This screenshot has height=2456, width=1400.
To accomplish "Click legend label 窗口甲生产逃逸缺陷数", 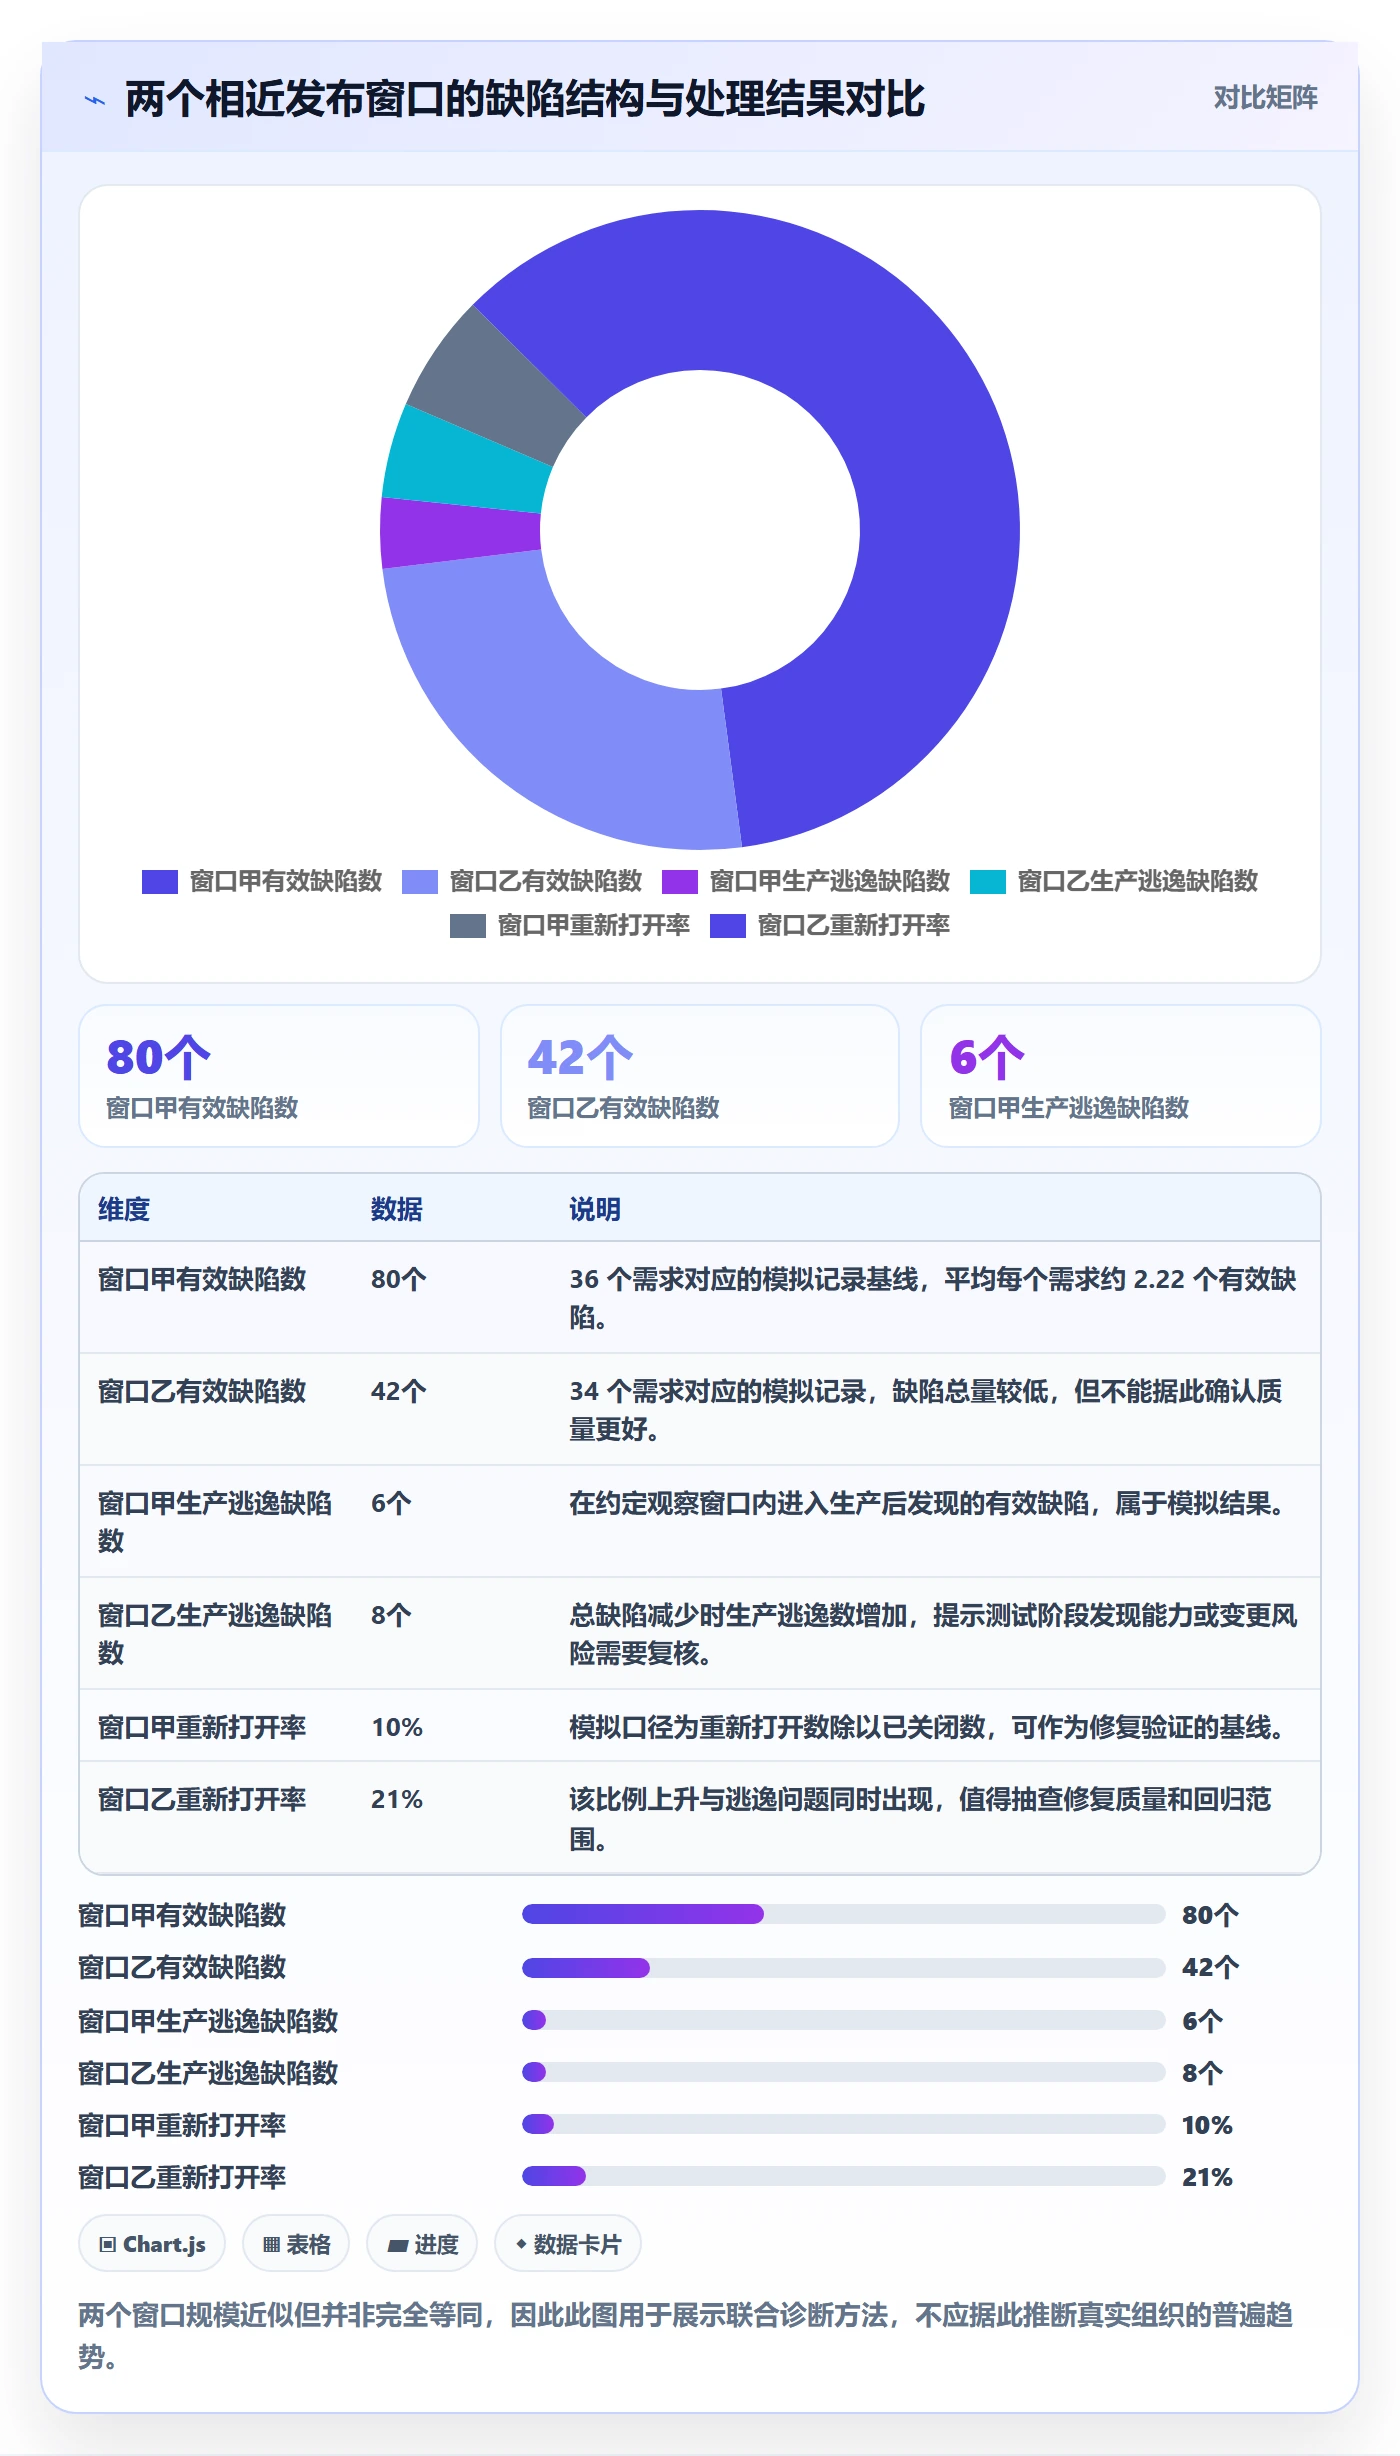I will tap(830, 881).
